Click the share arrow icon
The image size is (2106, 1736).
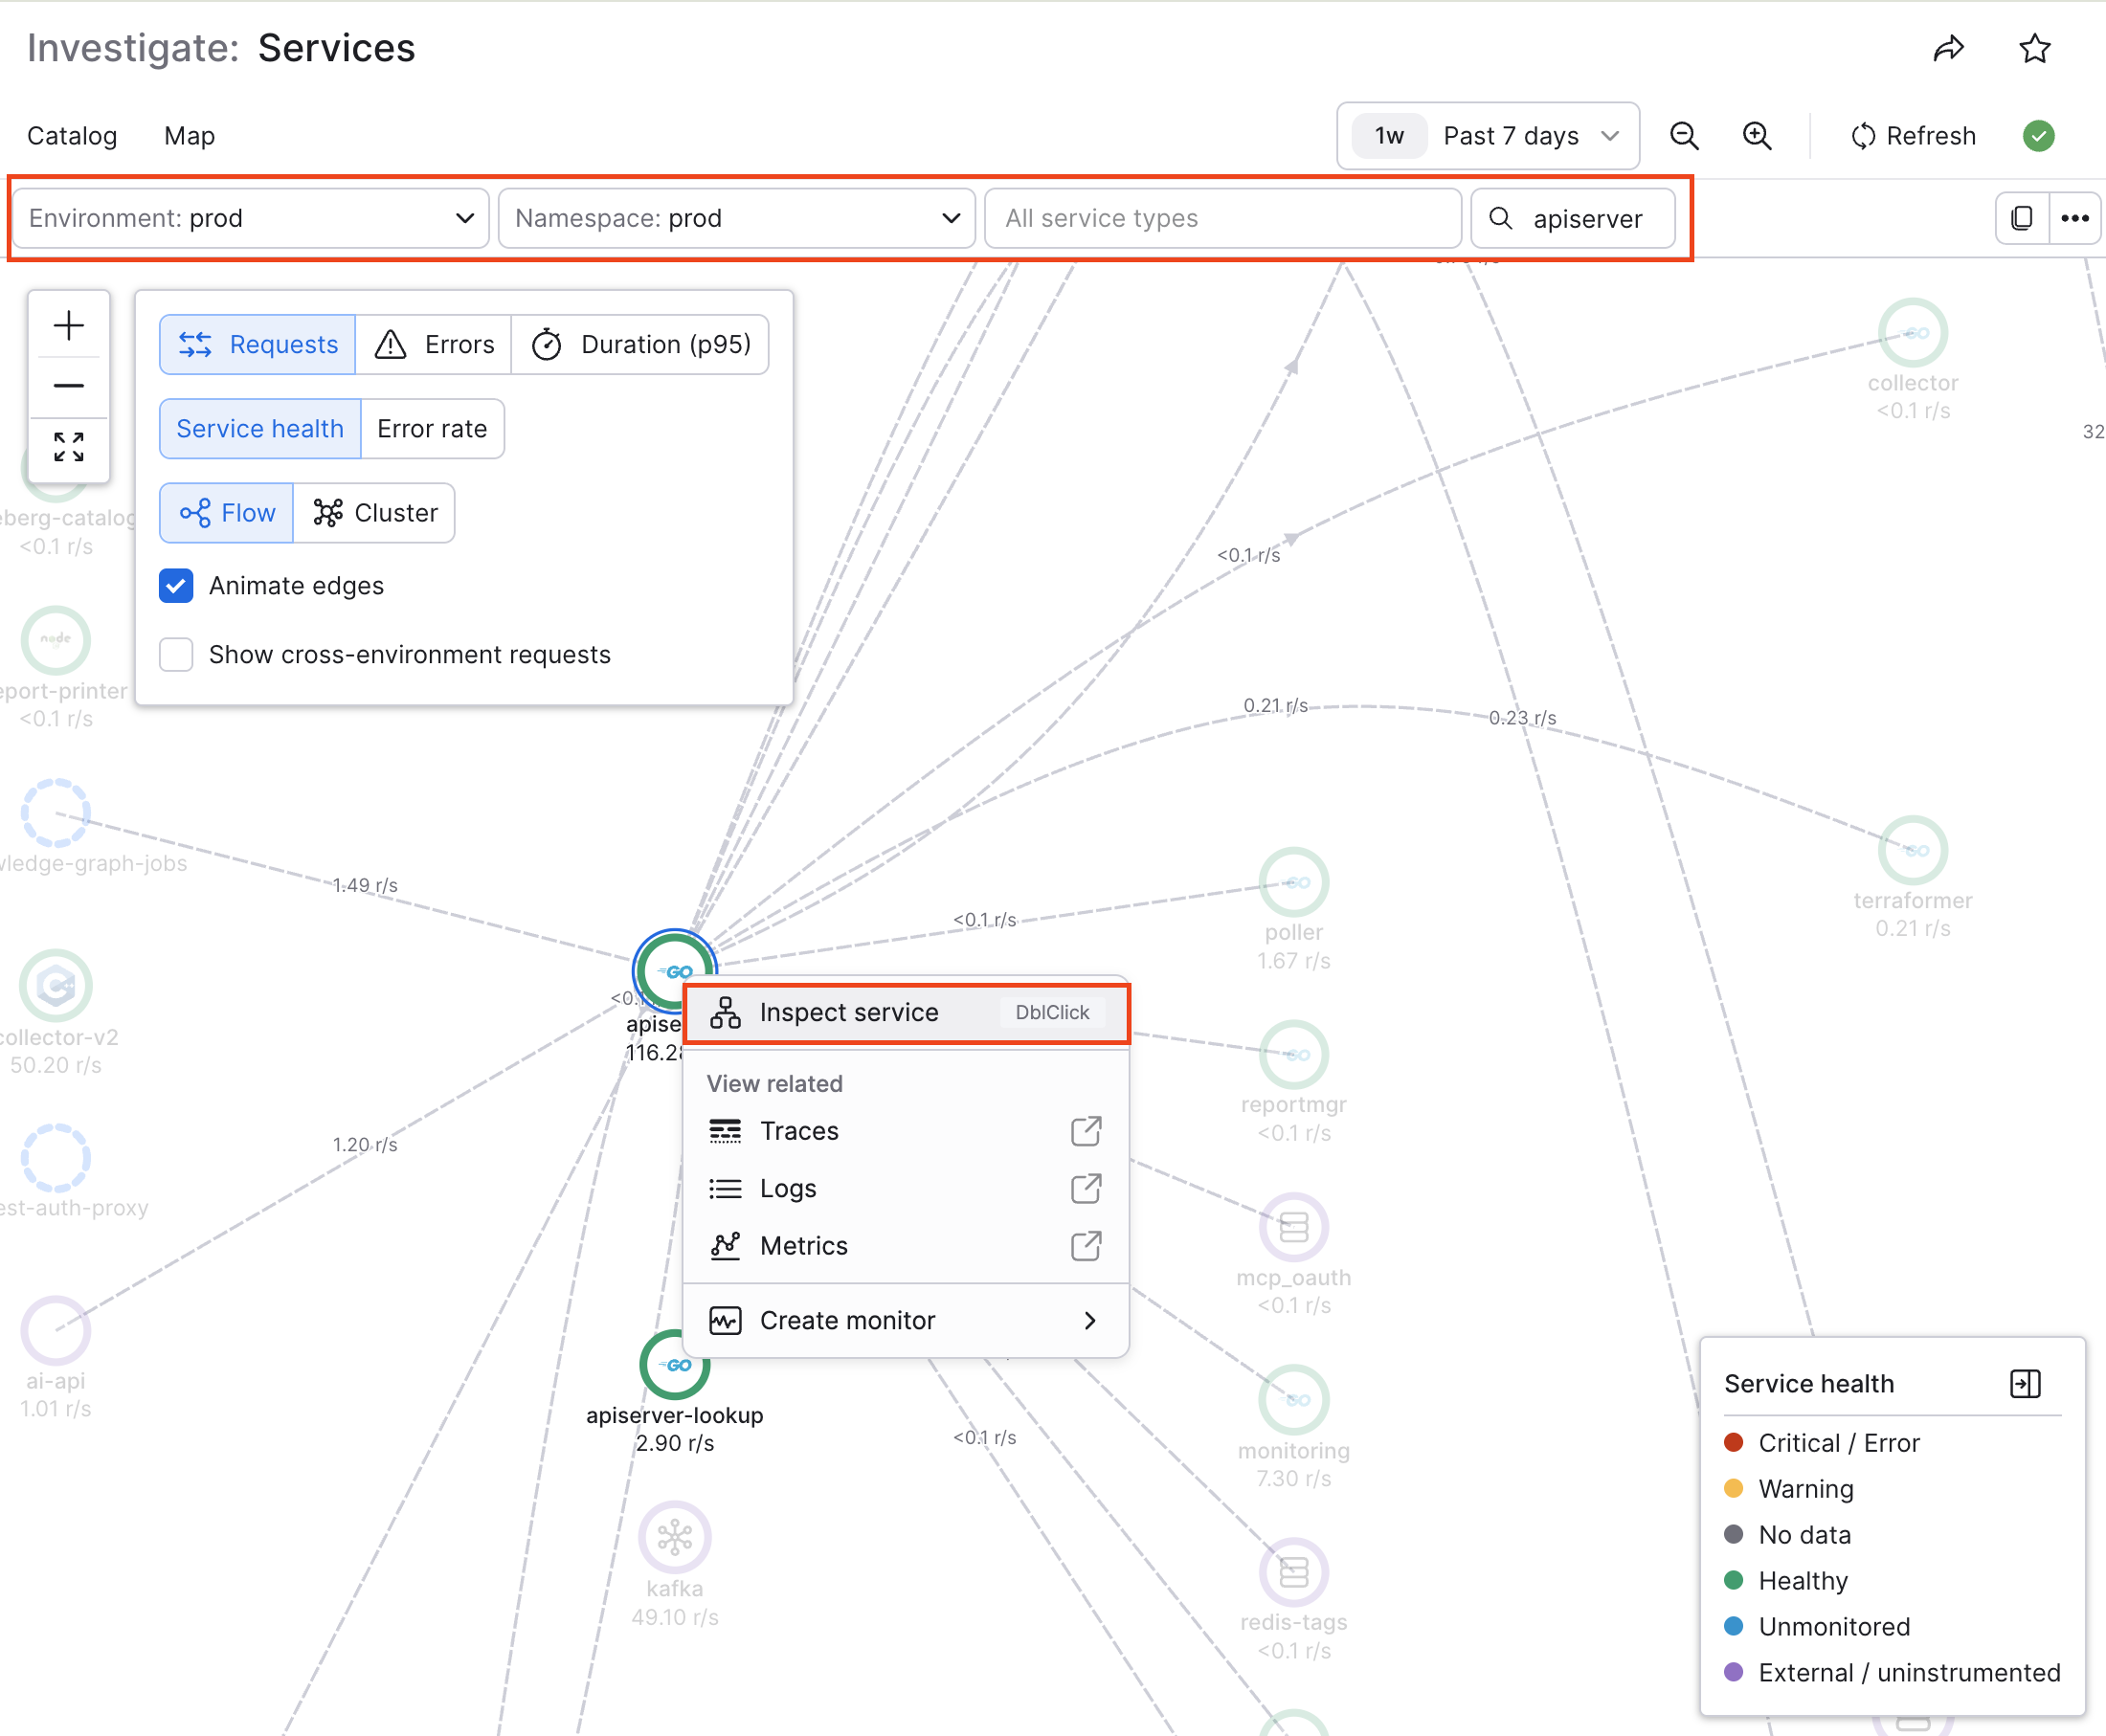coord(1948,49)
